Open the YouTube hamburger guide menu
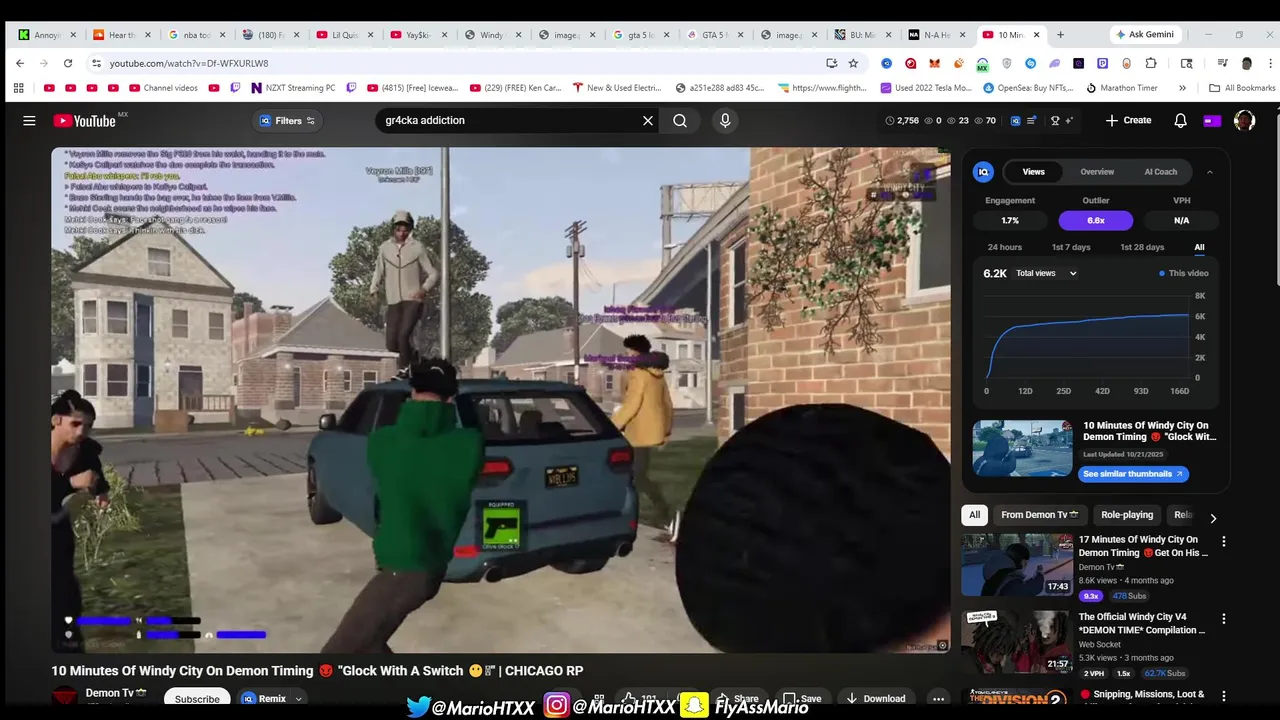 [x=29, y=120]
